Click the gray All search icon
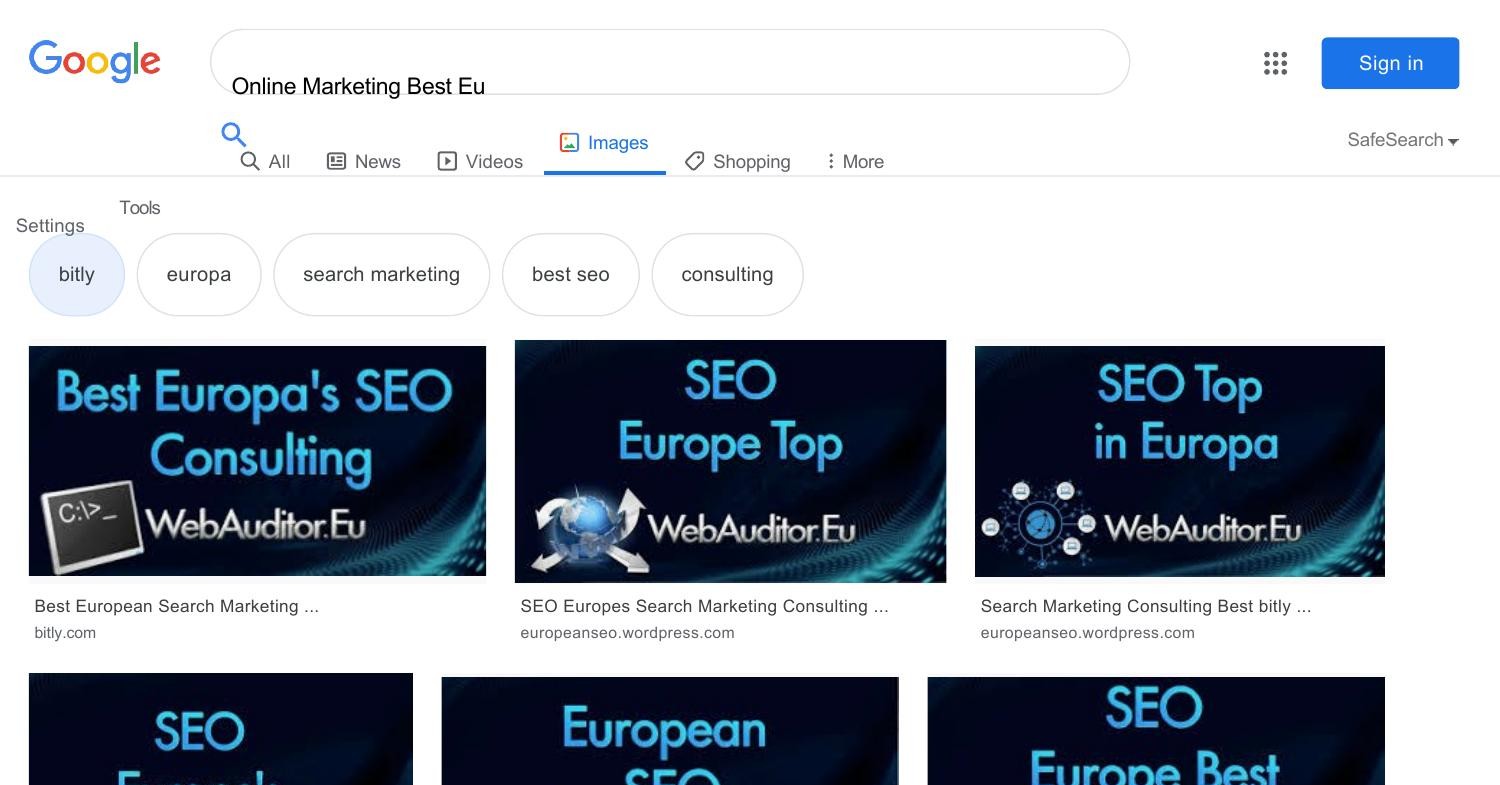The image size is (1500, 785). (250, 161)
